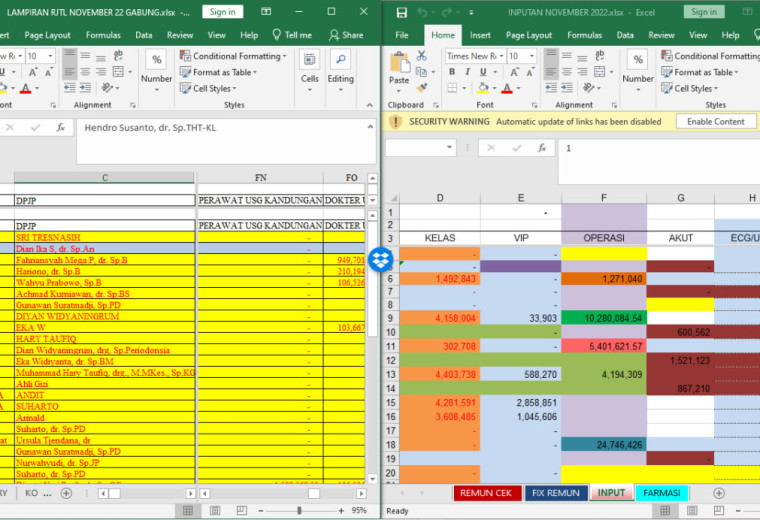The width and height of the screenshot is (760, 520).
Task: Select cell F9 with value 10,280,084.54
Action: [603, 318]
